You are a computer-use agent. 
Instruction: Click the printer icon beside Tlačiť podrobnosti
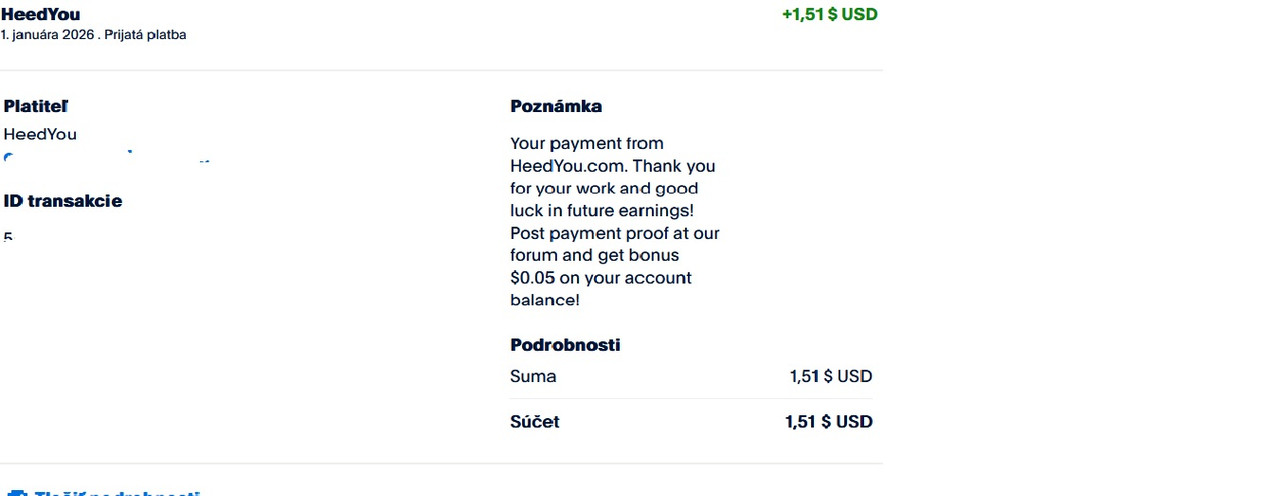point(17,493)
